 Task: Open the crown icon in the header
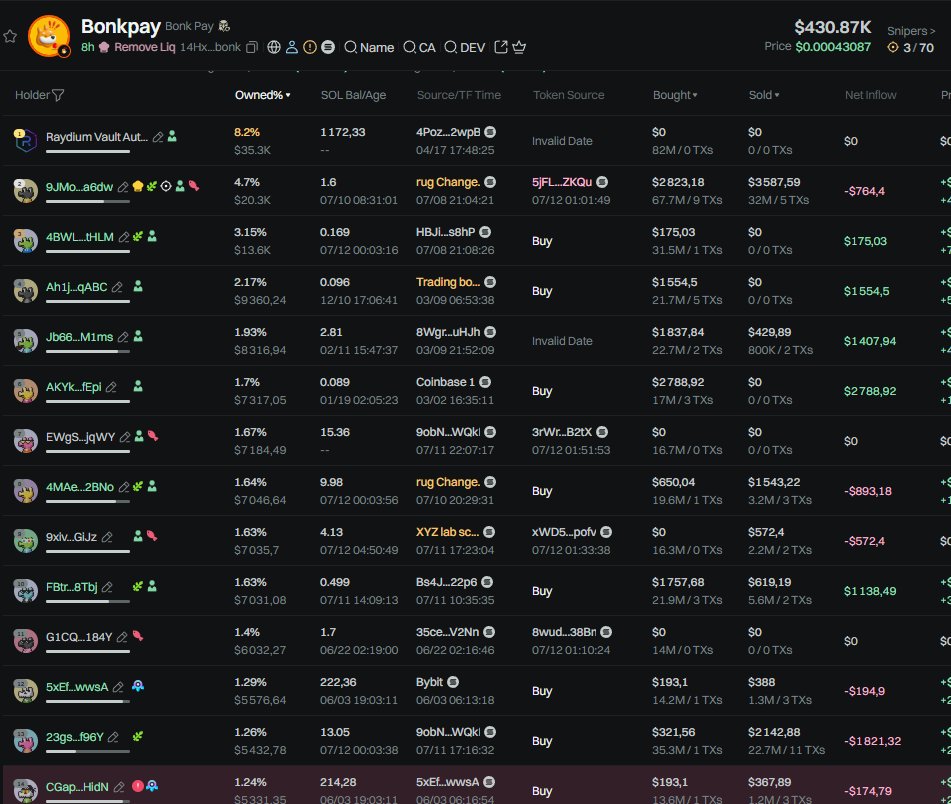[x=519, y=47]
